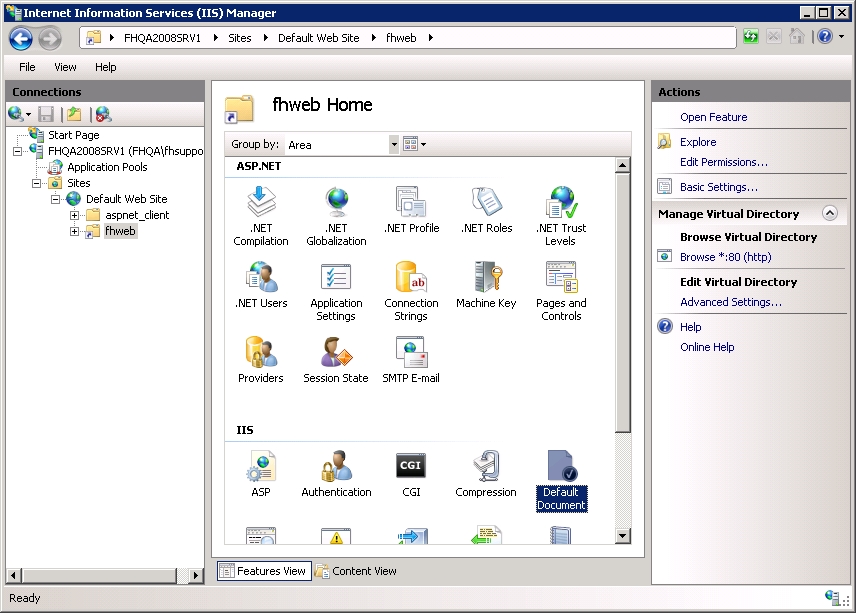Select aspnet_client folder in tree
Viewport: 856px width, 613px height.
[137, 215]
